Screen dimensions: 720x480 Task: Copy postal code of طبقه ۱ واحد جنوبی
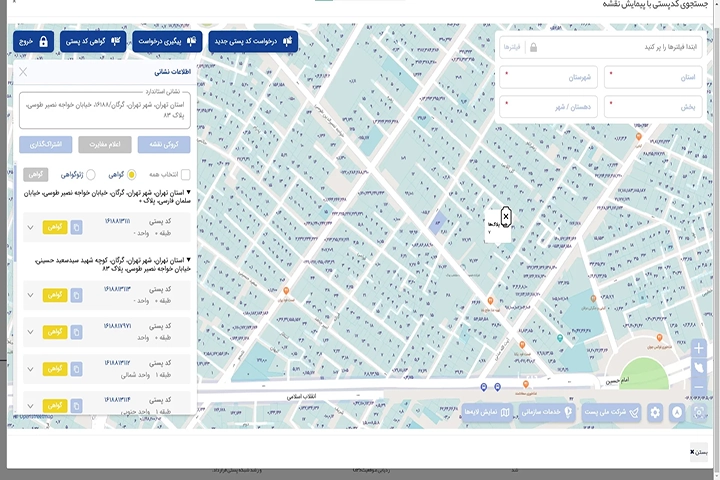(x=77, y=406)
